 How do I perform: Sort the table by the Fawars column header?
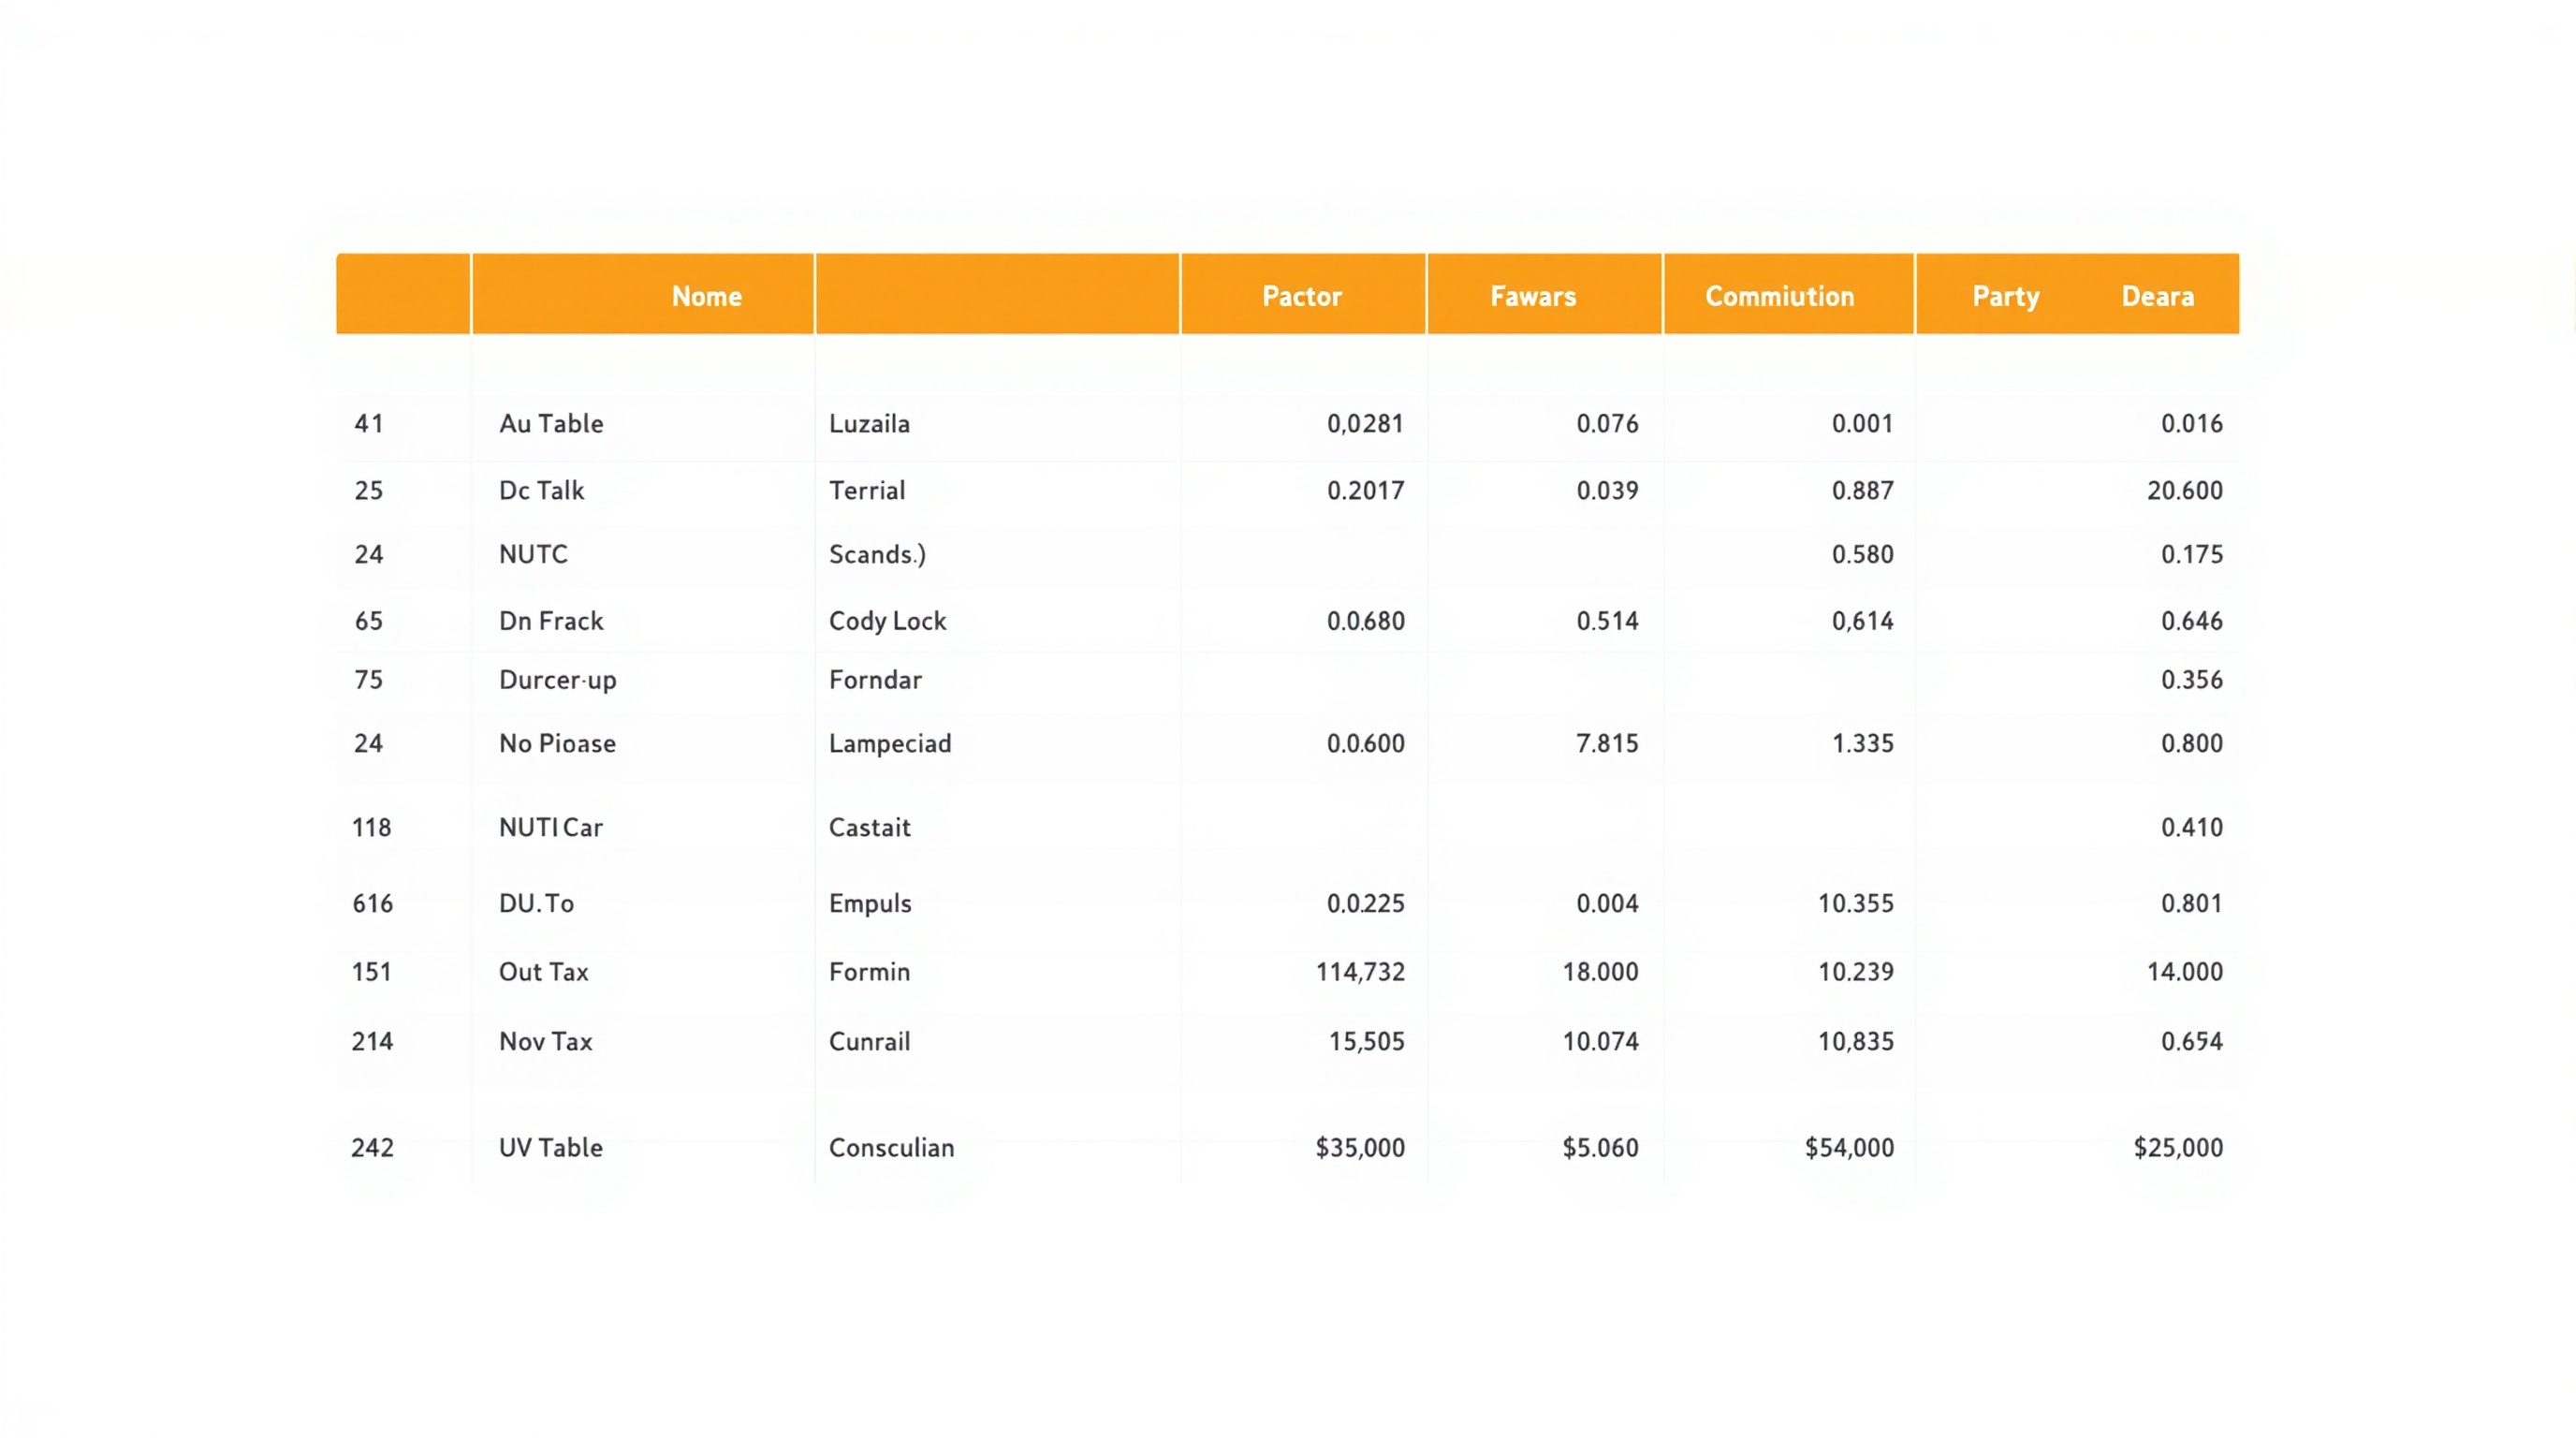(x=1532, y=295)
